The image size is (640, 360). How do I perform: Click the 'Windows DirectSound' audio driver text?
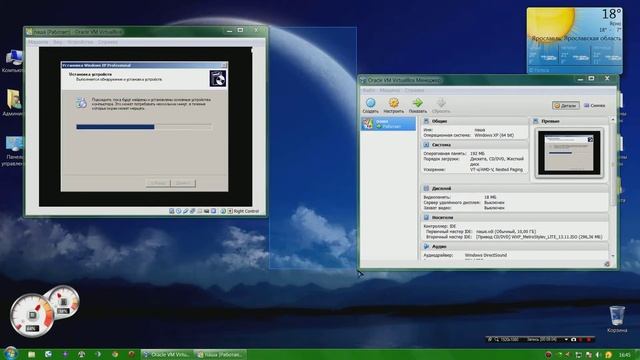click(485, 255)
